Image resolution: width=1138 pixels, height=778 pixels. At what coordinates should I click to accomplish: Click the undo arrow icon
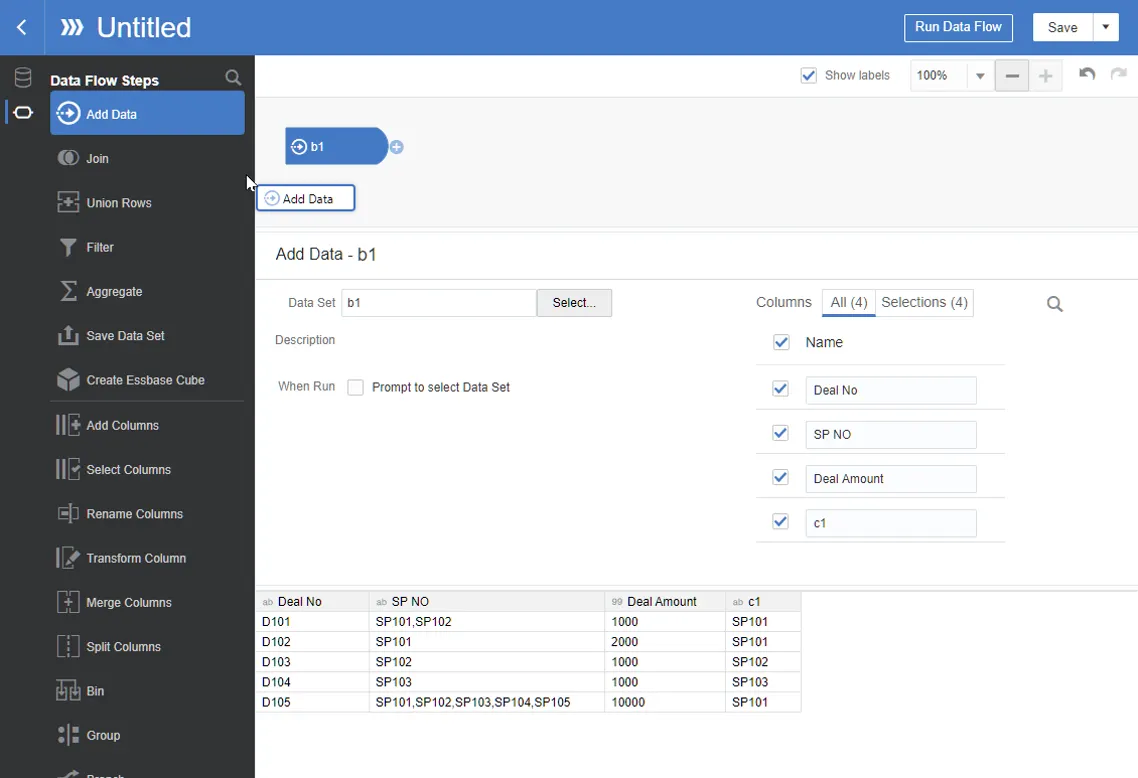pos(1087,75)
